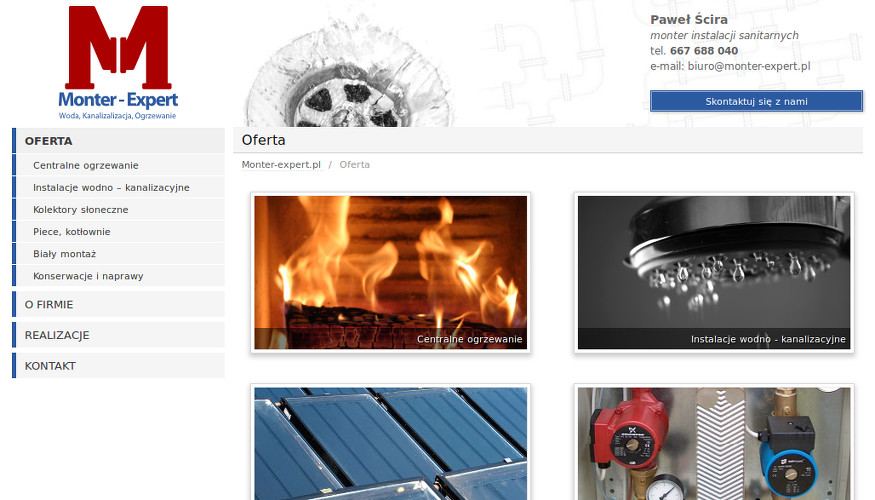
Task: Click the Monter-Expert logo
Action: [x=118, y=62]
